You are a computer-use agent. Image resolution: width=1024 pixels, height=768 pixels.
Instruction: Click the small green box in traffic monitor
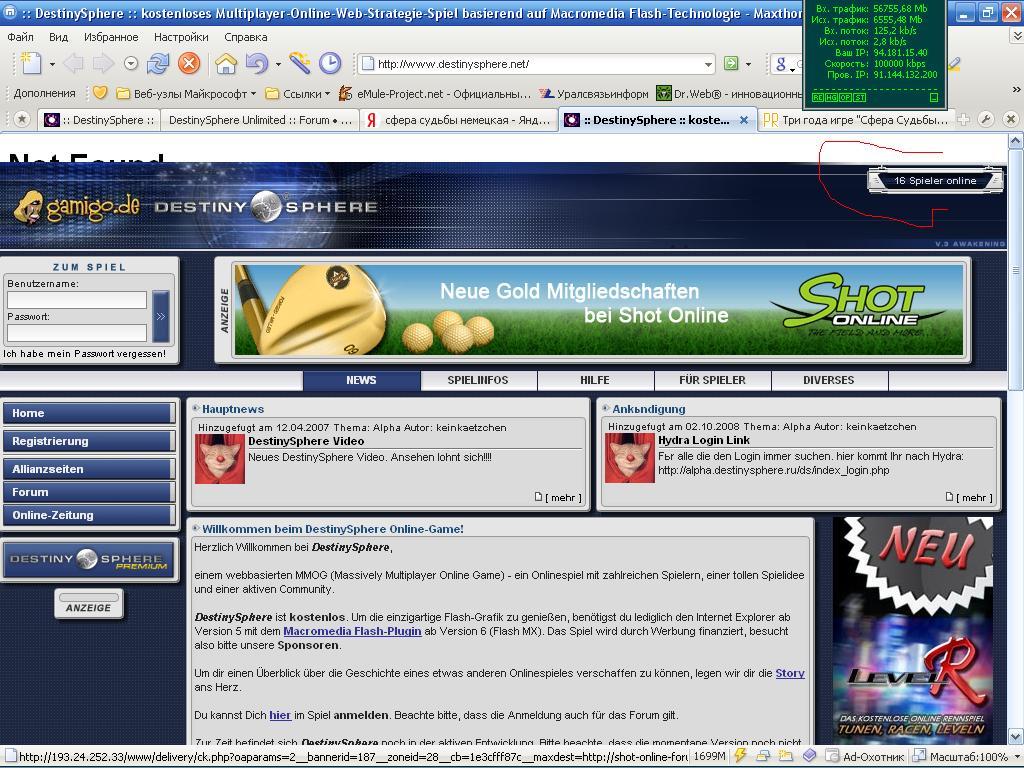point(934,97)
